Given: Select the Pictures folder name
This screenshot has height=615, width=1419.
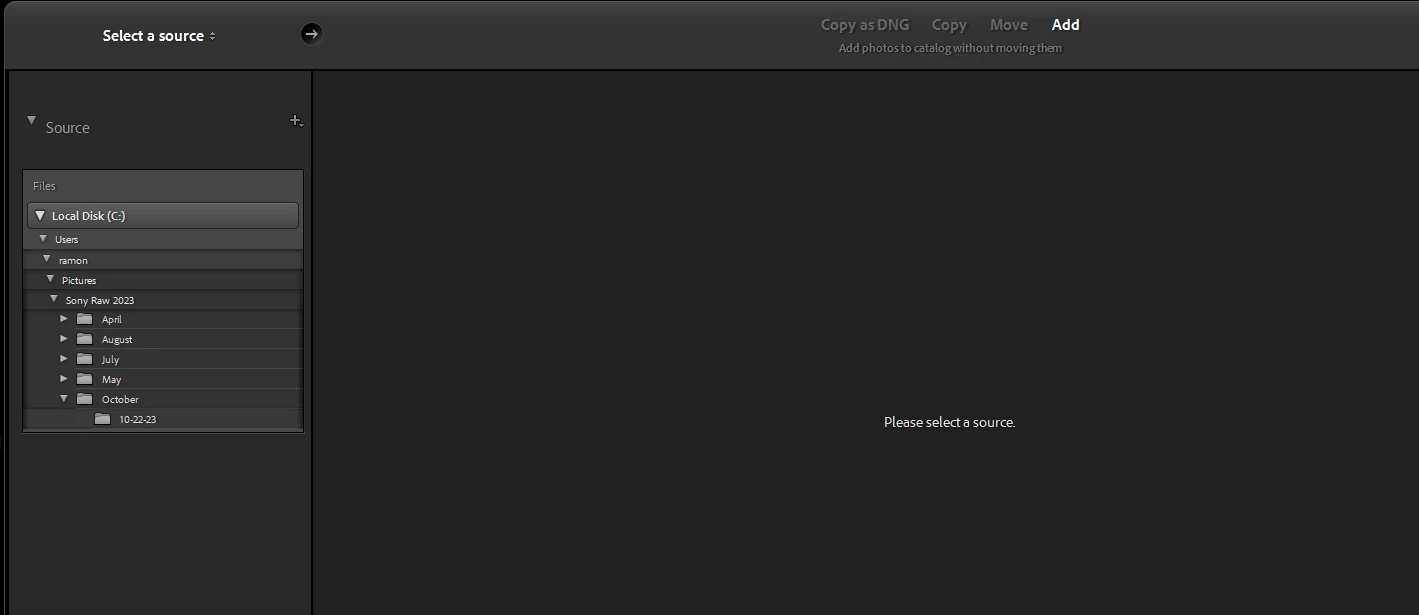Looking at the screenshot, I should (79, 281).
